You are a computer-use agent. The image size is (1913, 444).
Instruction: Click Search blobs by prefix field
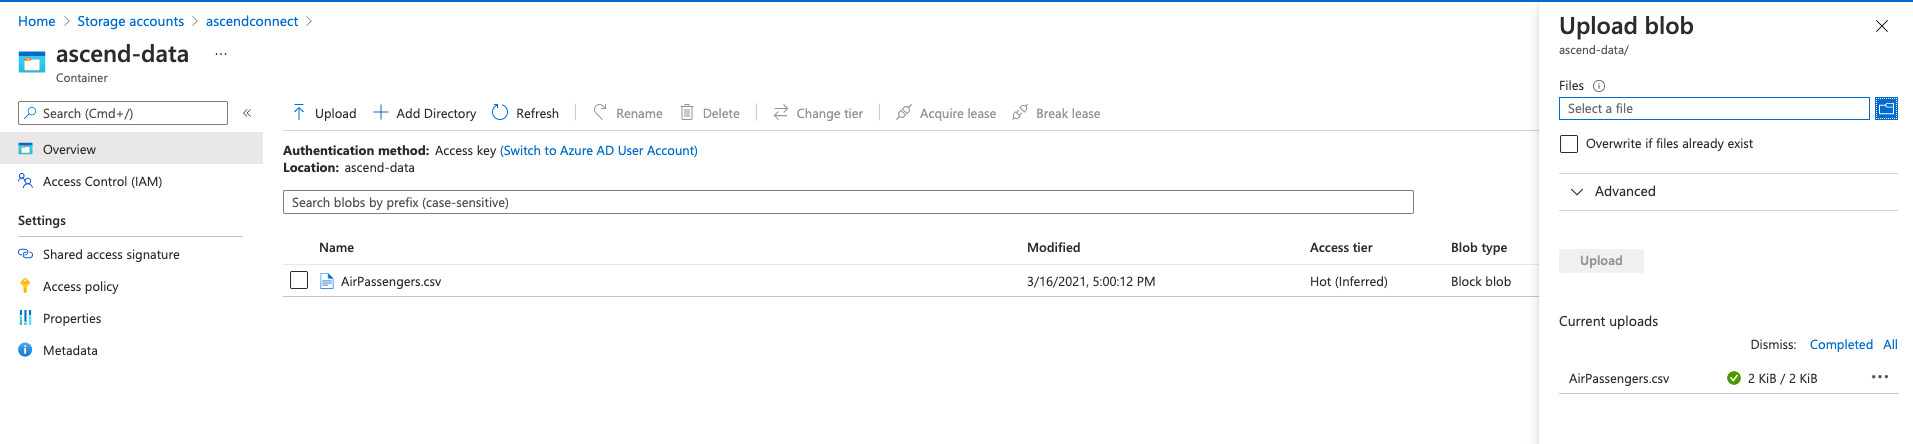coord(848,202)
